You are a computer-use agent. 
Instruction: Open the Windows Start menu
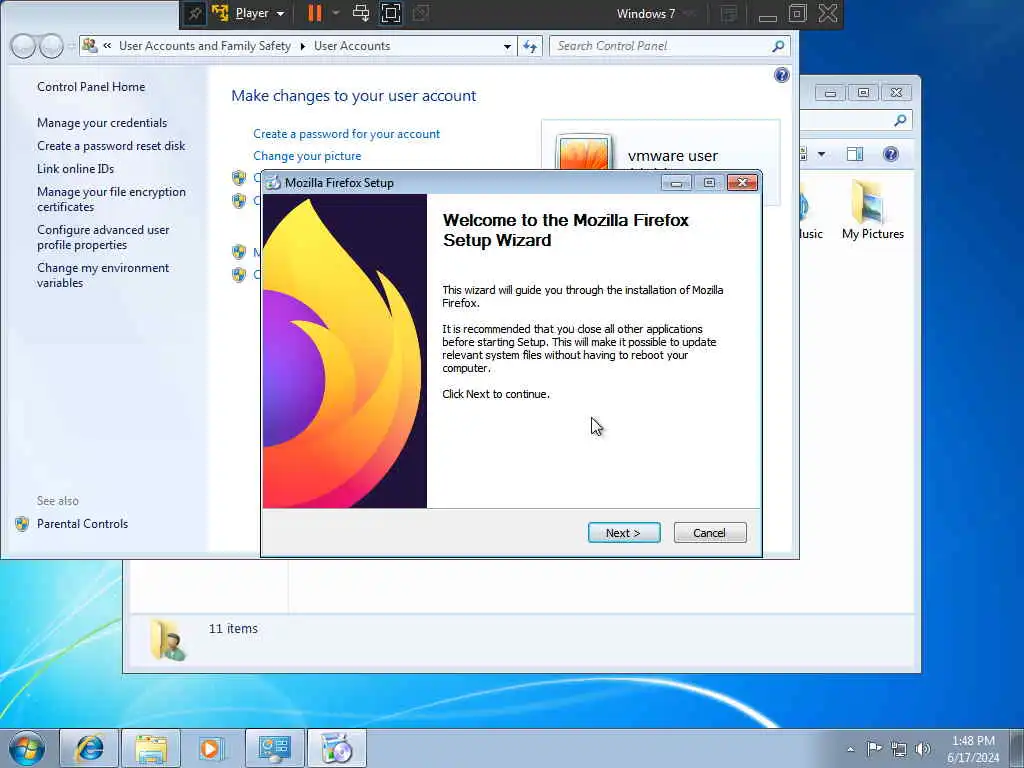(x=27, y=748)
